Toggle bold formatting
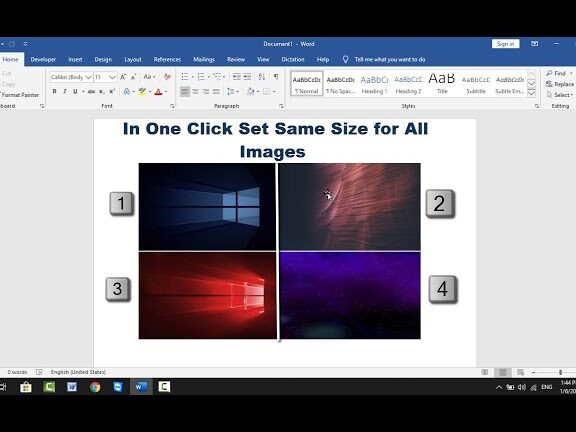The width and height of the screenshot is (576, 432). [x=54, y=91]
